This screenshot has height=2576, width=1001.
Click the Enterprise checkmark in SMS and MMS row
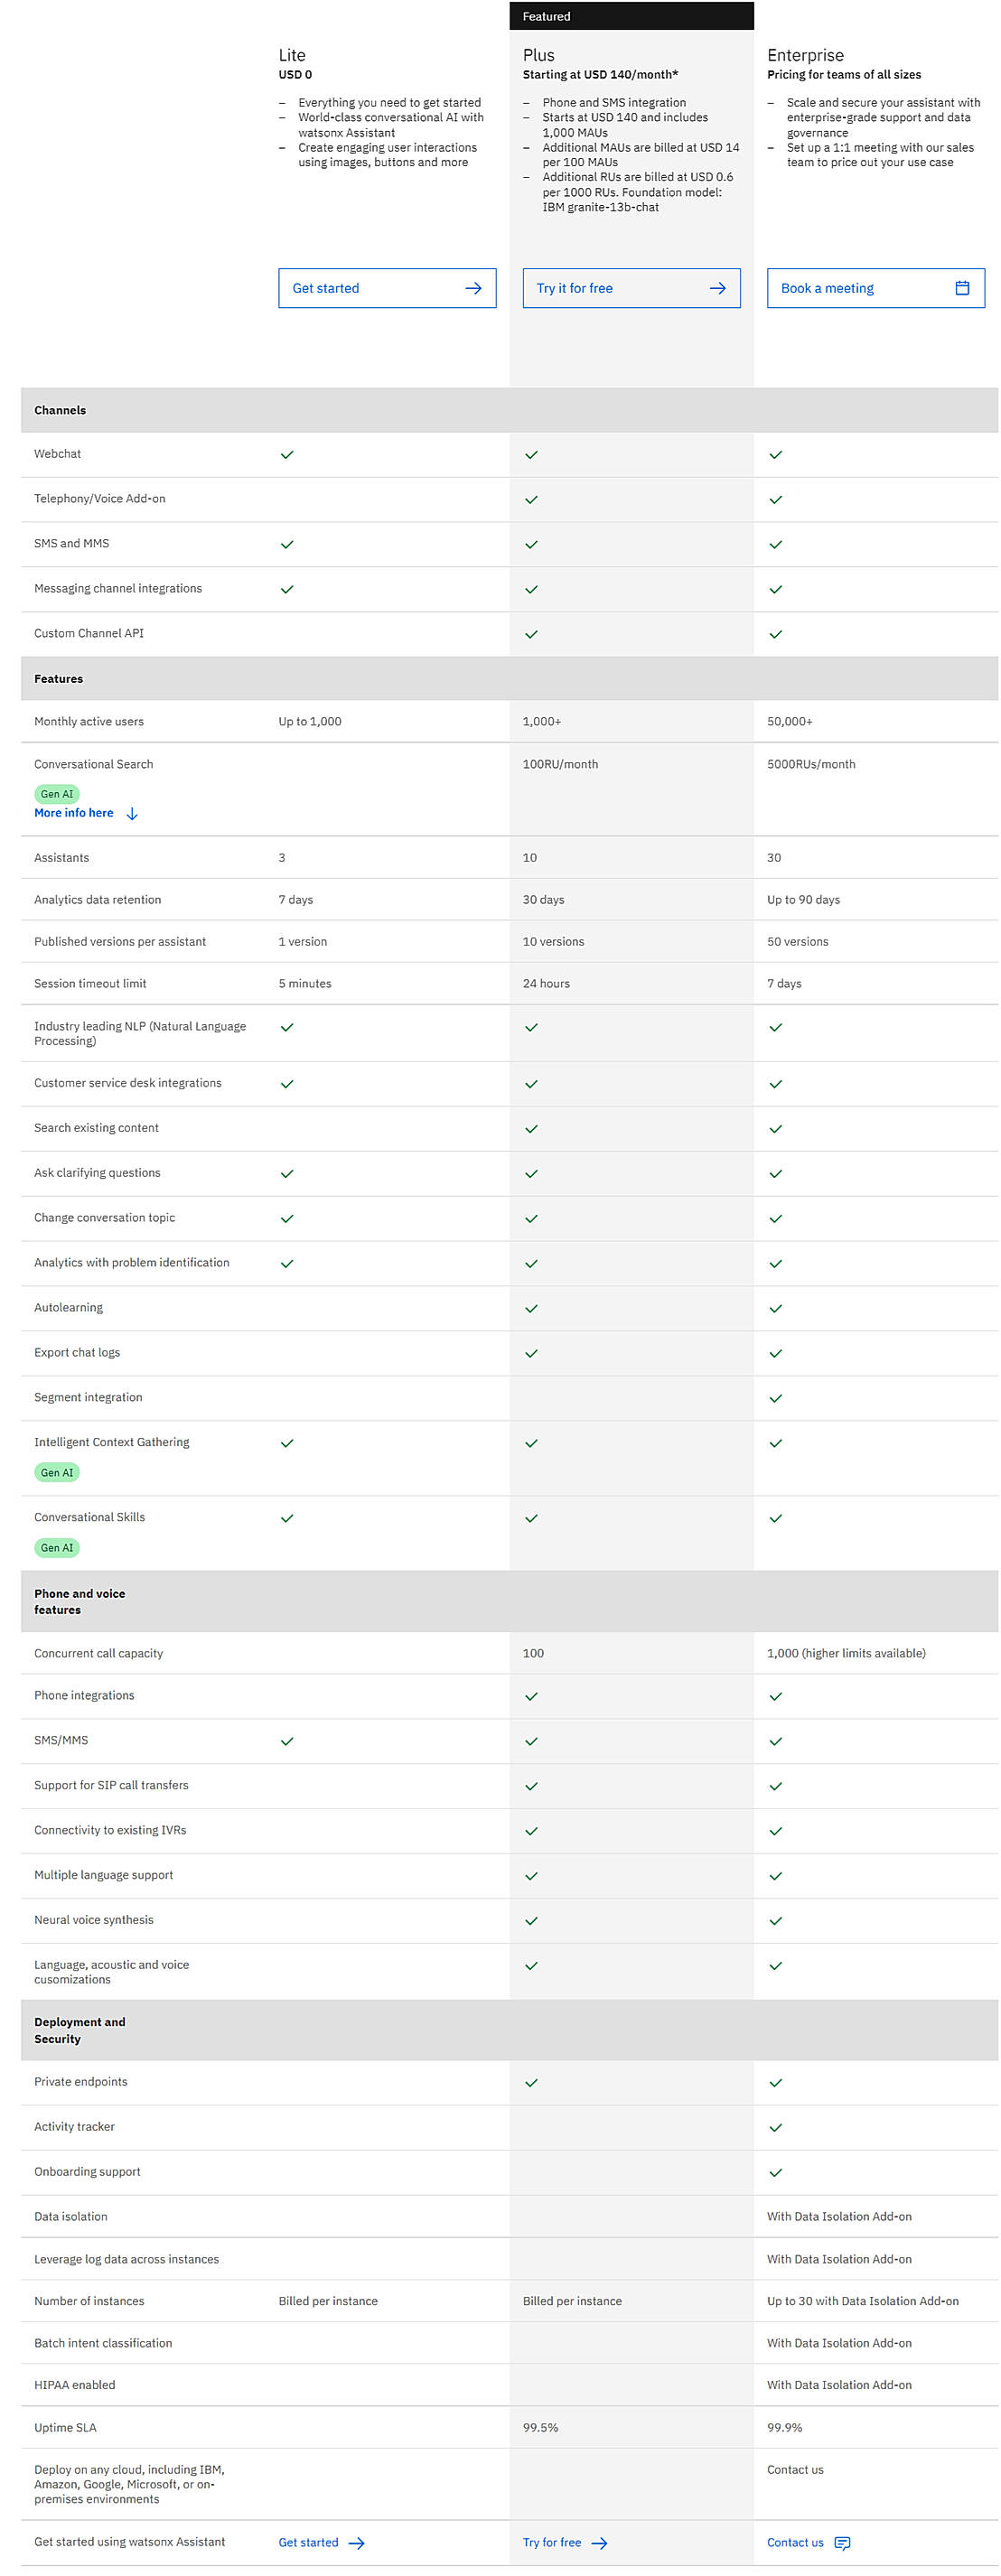(x=775, y=545)
